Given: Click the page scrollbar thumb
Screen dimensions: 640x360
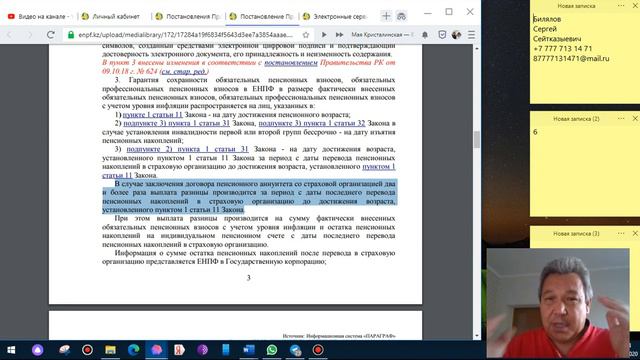Looking at the screenshot, I should pos(476,139).
